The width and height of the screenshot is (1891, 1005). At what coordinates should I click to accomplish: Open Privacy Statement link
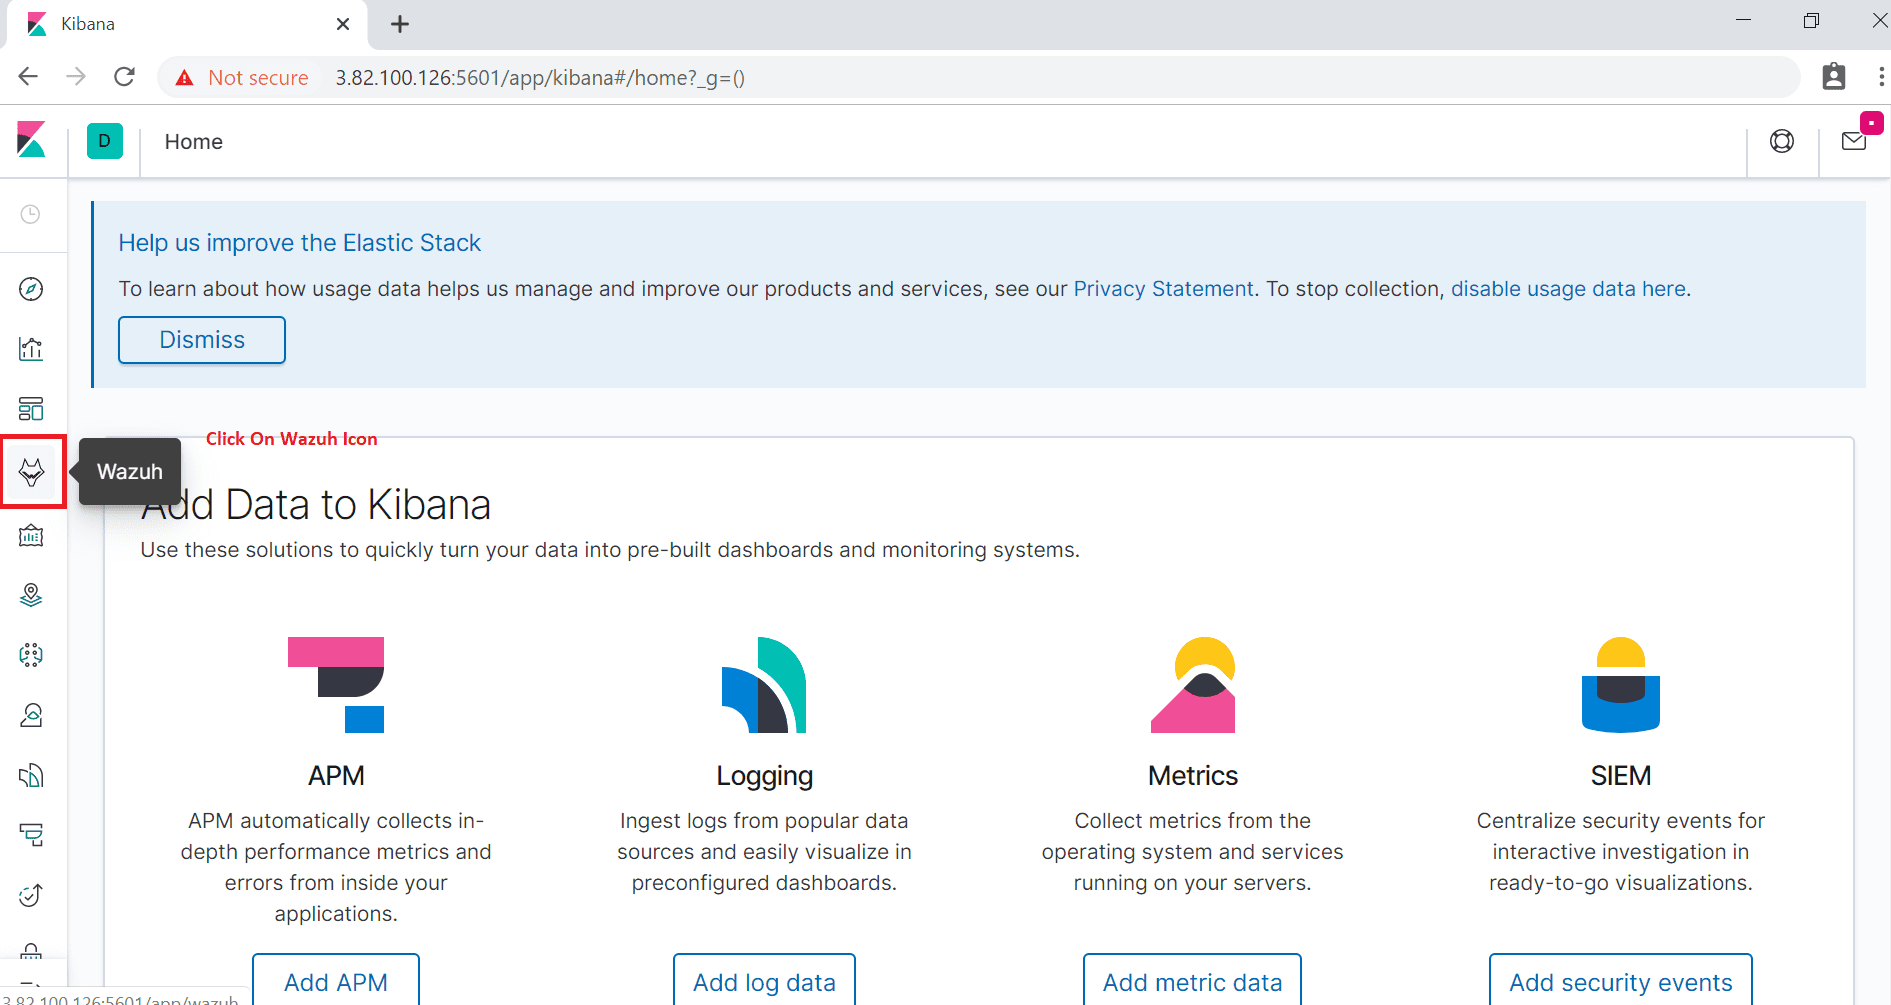coord(1163,289)
